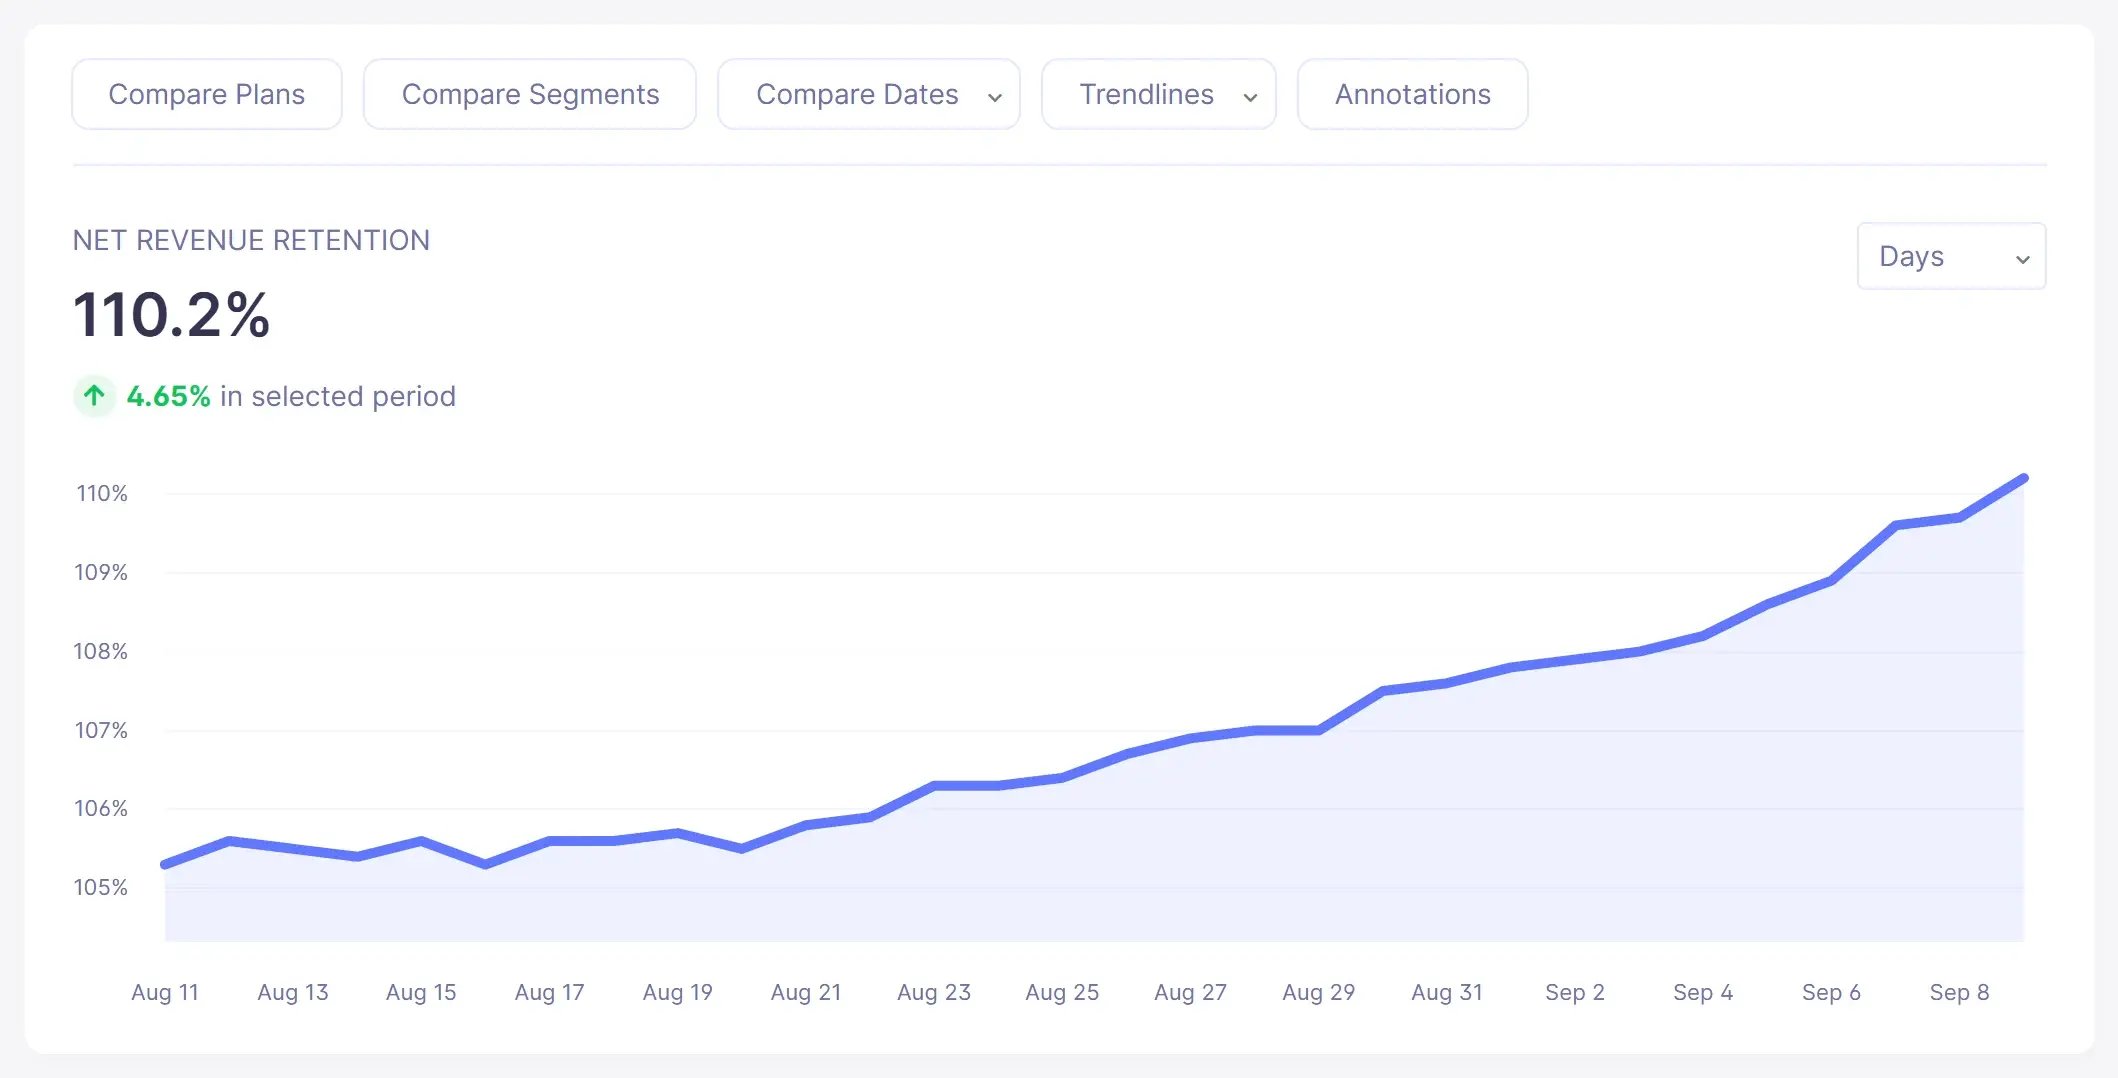Viewport: 2118px width, 1078px height.
Task: Click the Aug 29 axis label
Action: pos(1318,992)
